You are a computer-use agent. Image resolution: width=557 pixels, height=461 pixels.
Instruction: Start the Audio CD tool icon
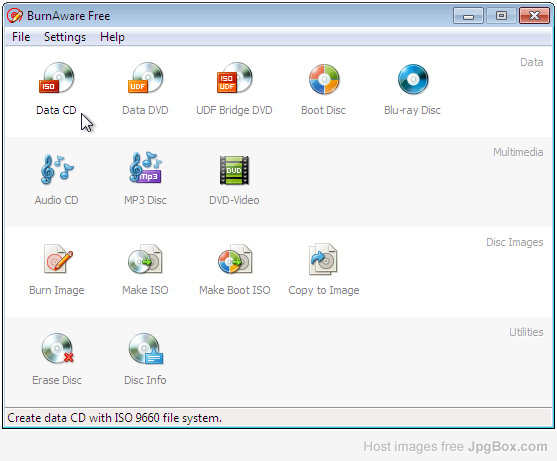tap(57, 169)
